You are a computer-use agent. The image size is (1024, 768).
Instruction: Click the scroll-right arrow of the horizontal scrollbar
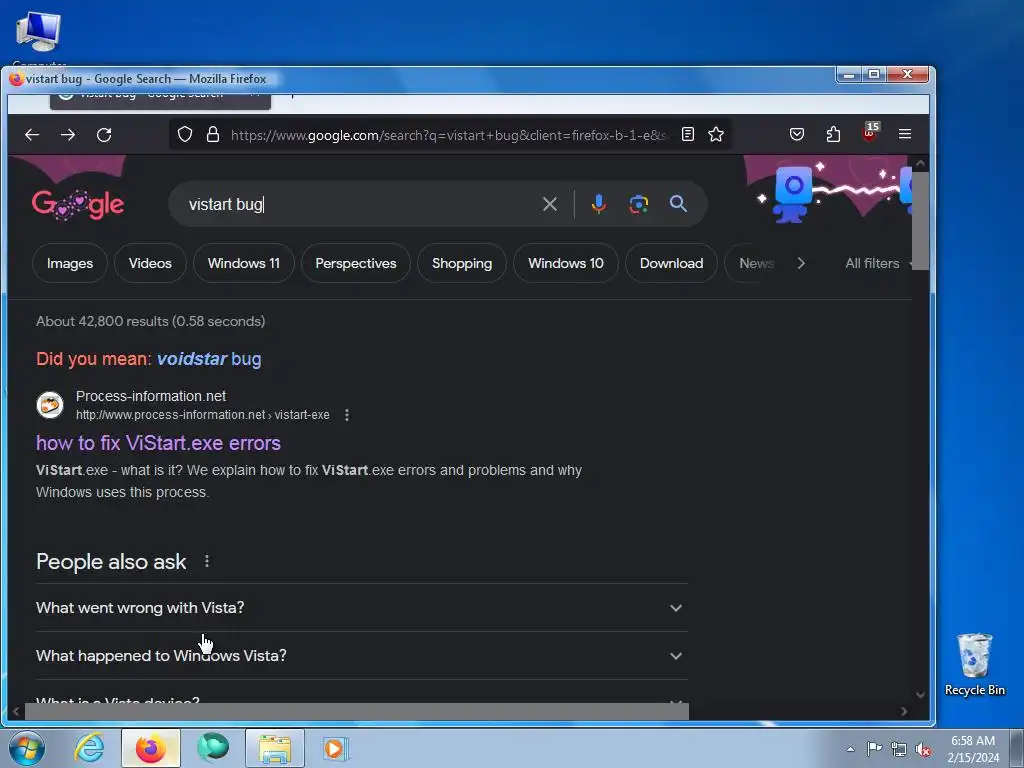(x=904, y=711)
